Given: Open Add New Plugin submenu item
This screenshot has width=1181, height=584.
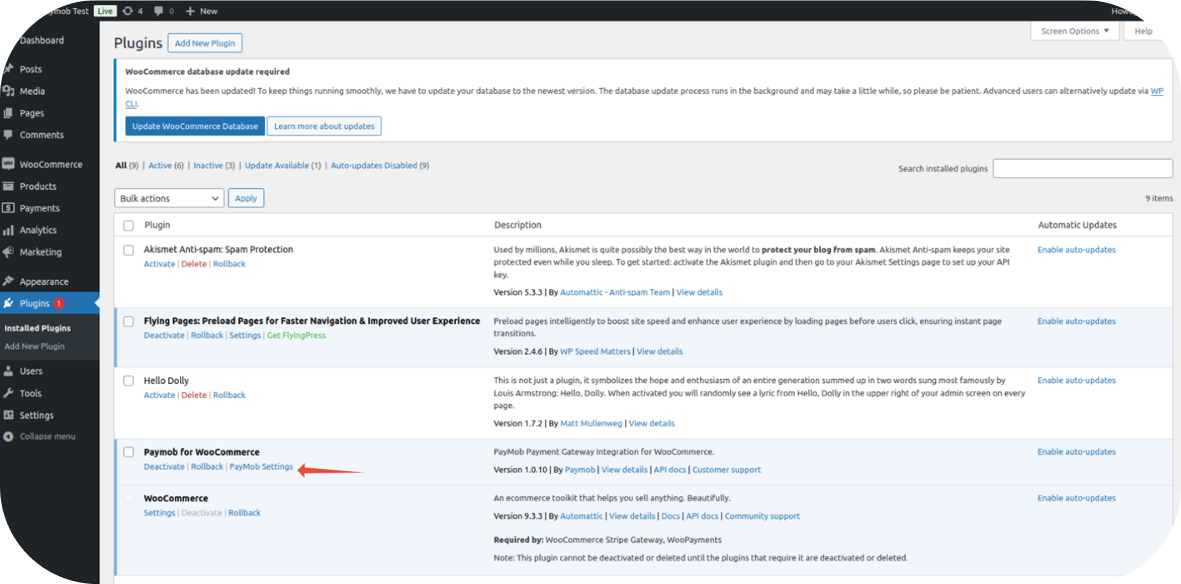Looking at the screenshot, I should coord(35,346).
